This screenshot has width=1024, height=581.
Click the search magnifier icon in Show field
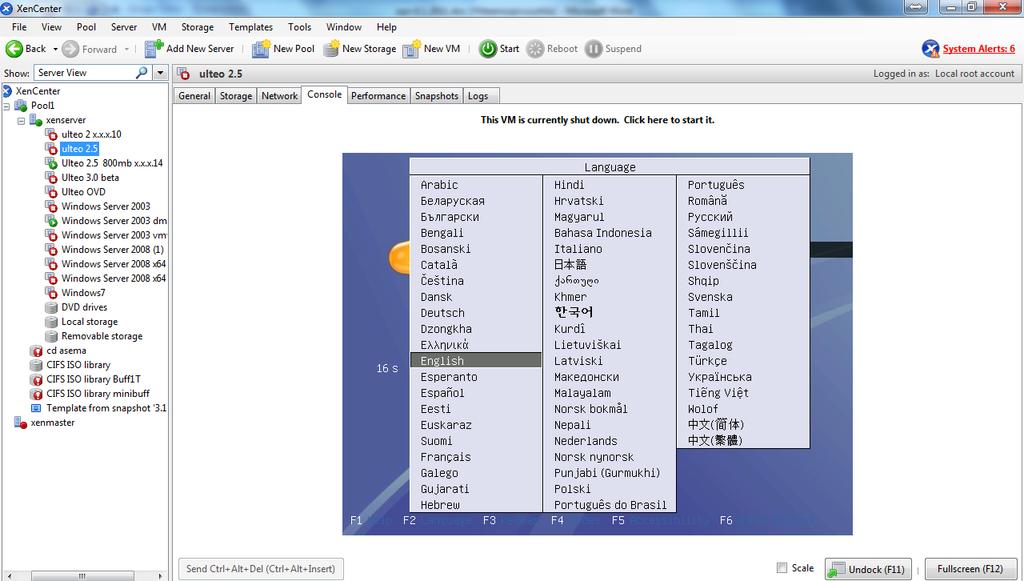[x=142, y=72]
